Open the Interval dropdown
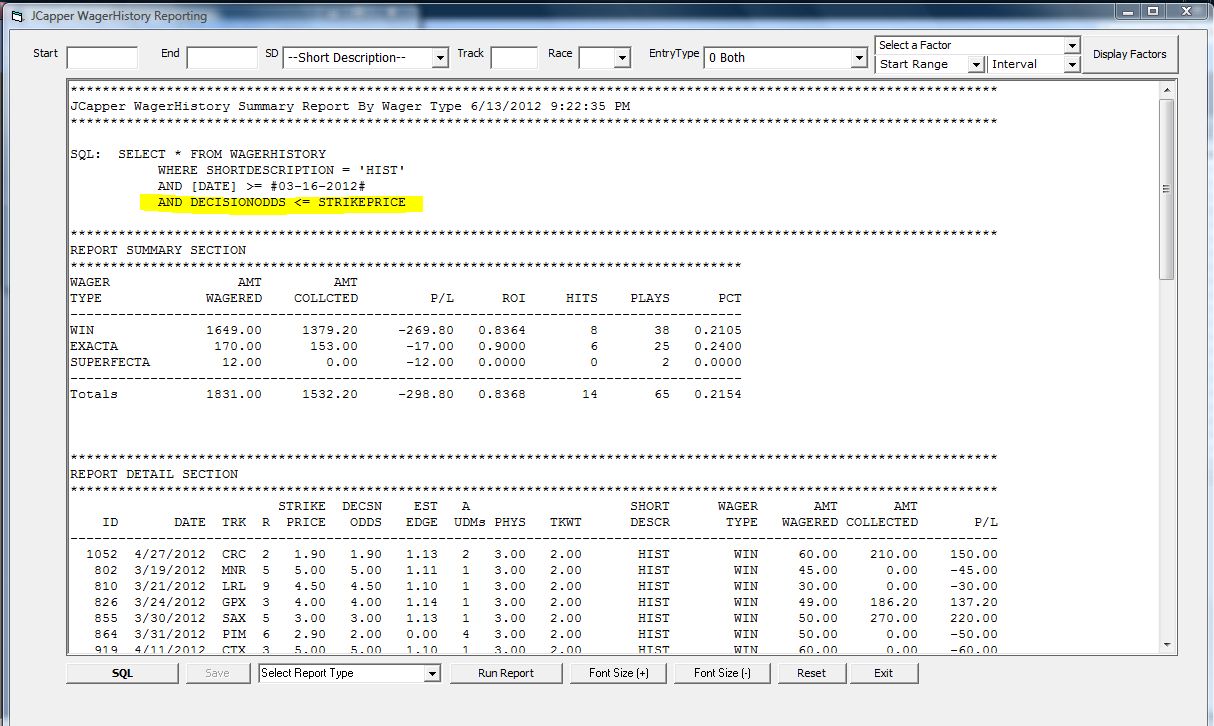This screenshot has width=1214, height=726. point(1072,64)
